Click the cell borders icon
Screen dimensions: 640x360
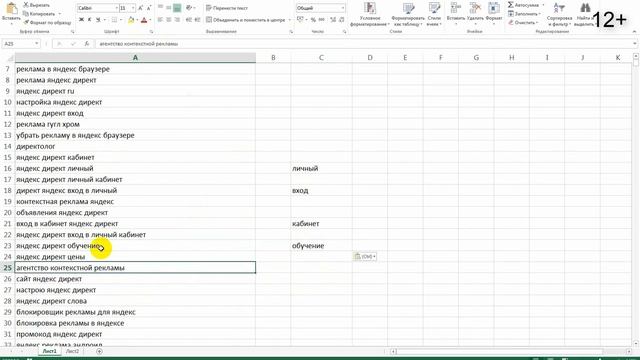[114, 20]
